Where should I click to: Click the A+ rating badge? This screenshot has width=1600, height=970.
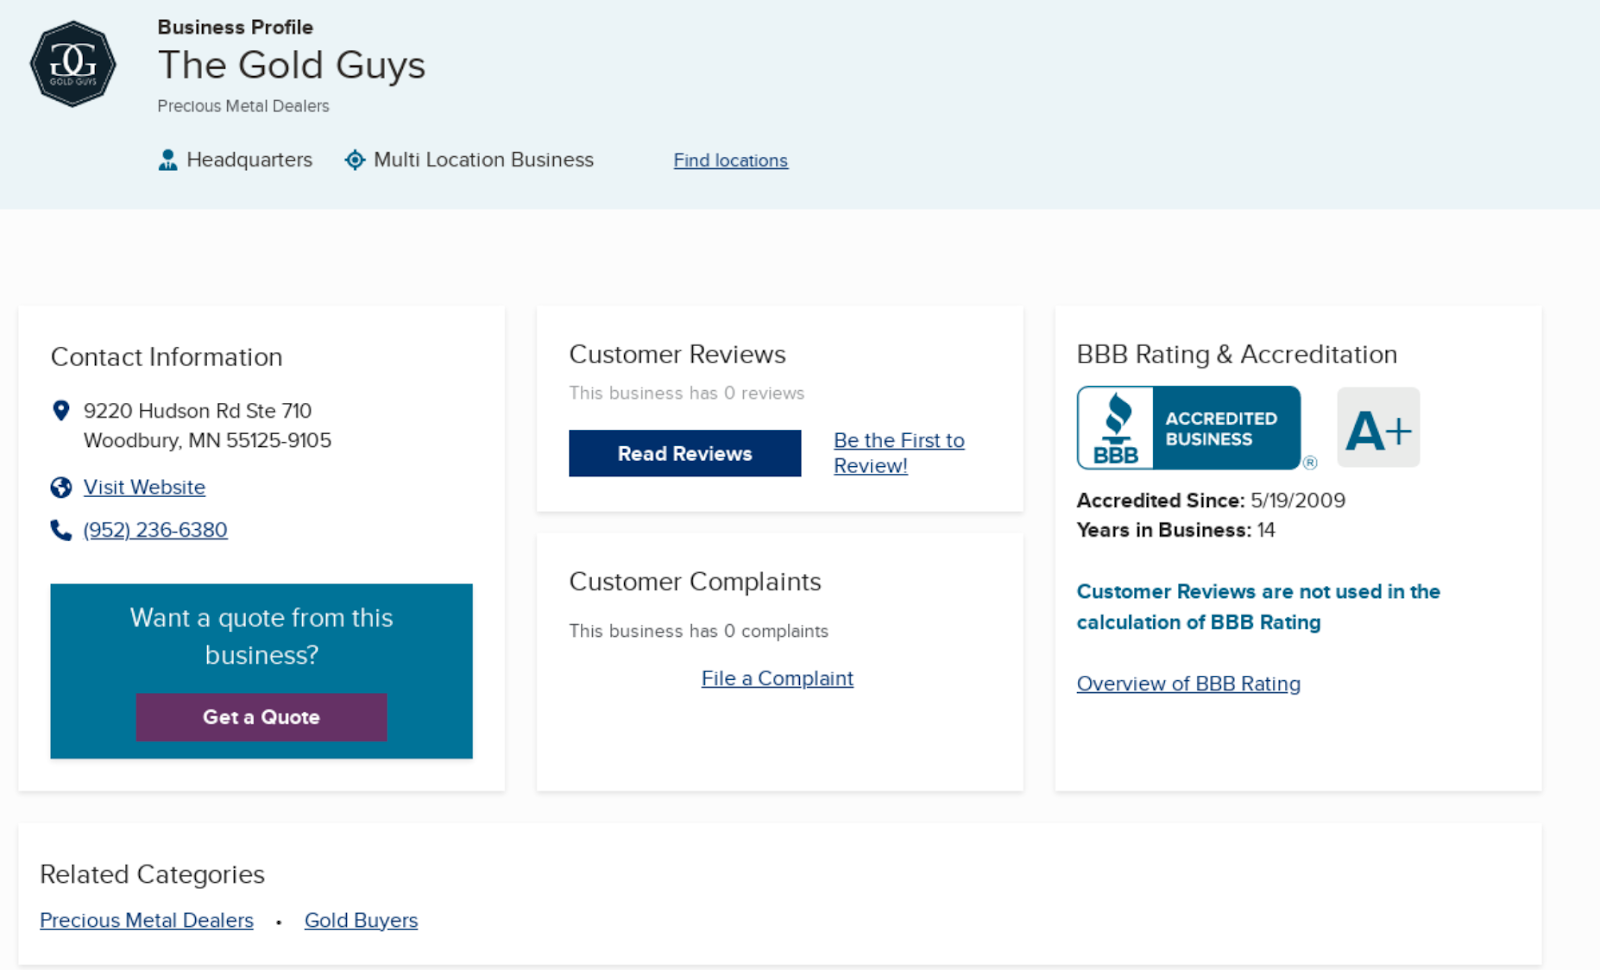[1378, 428]
